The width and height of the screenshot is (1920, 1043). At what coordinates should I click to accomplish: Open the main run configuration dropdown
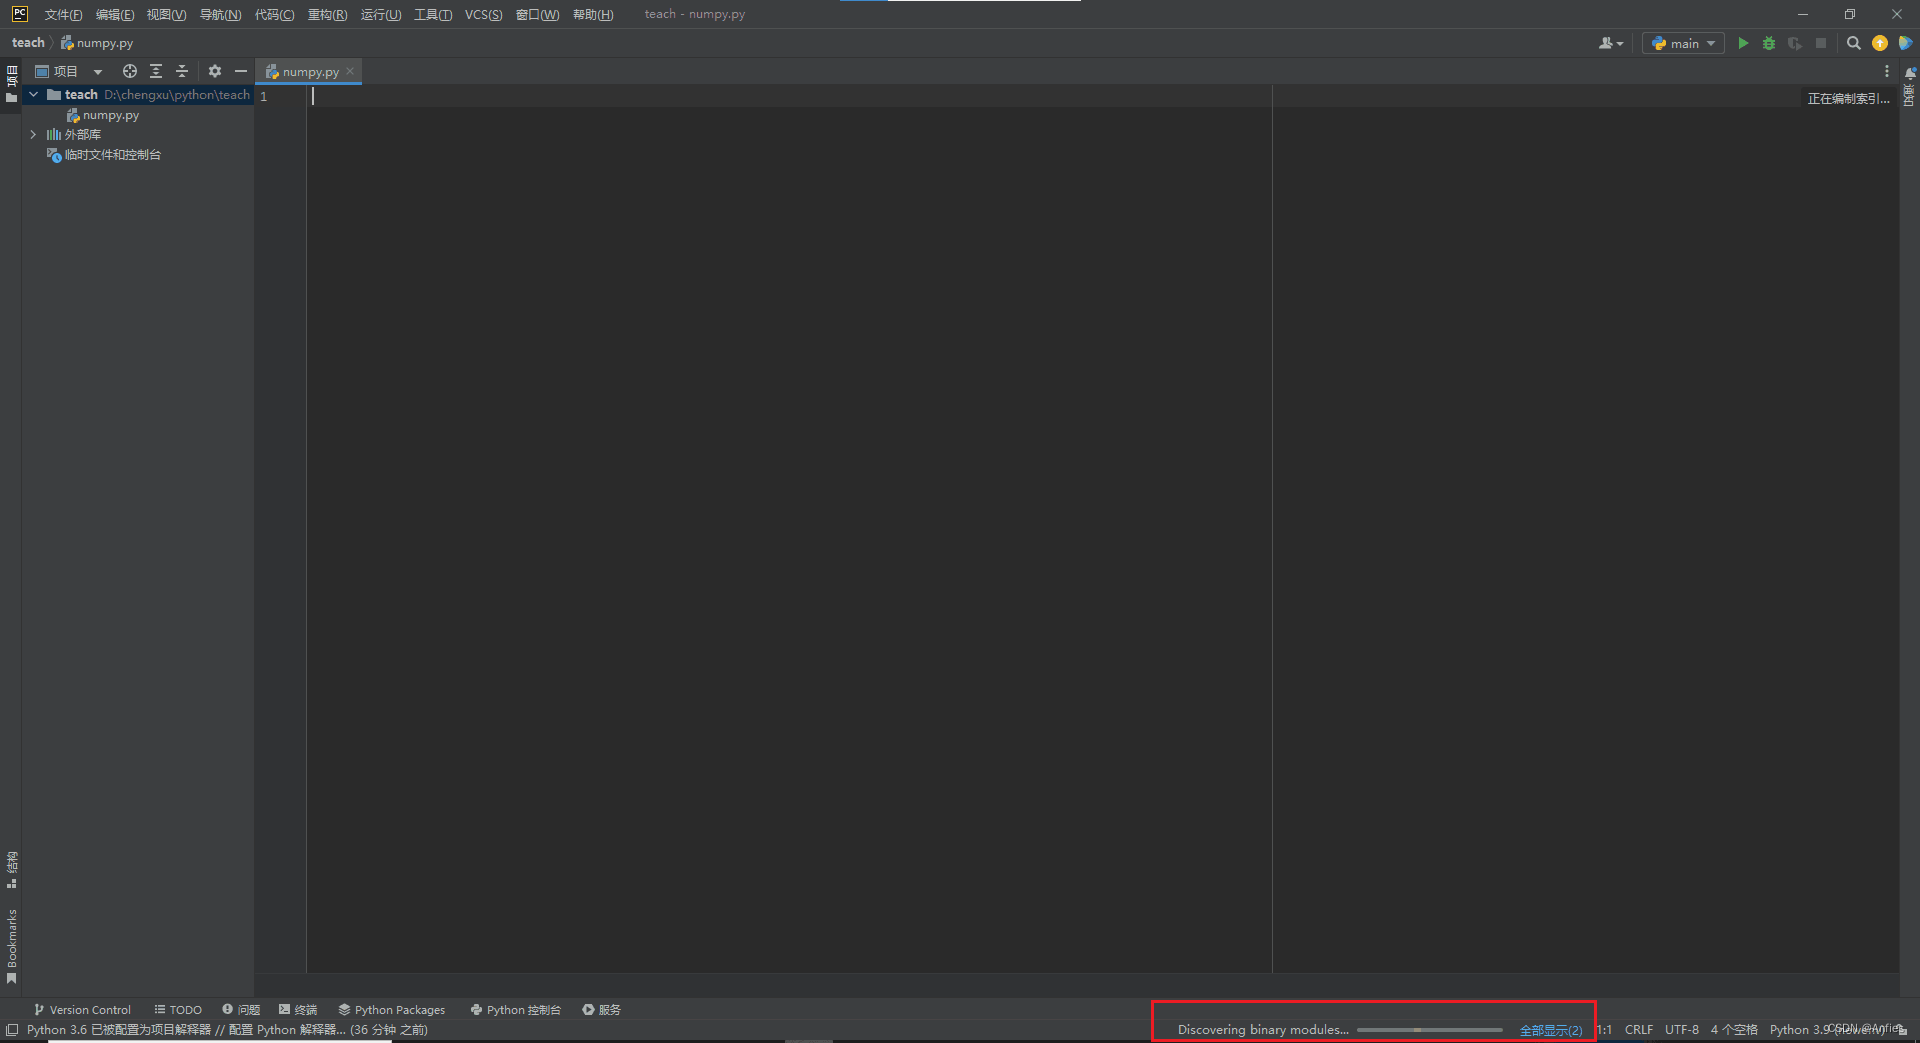point(1684,43)
